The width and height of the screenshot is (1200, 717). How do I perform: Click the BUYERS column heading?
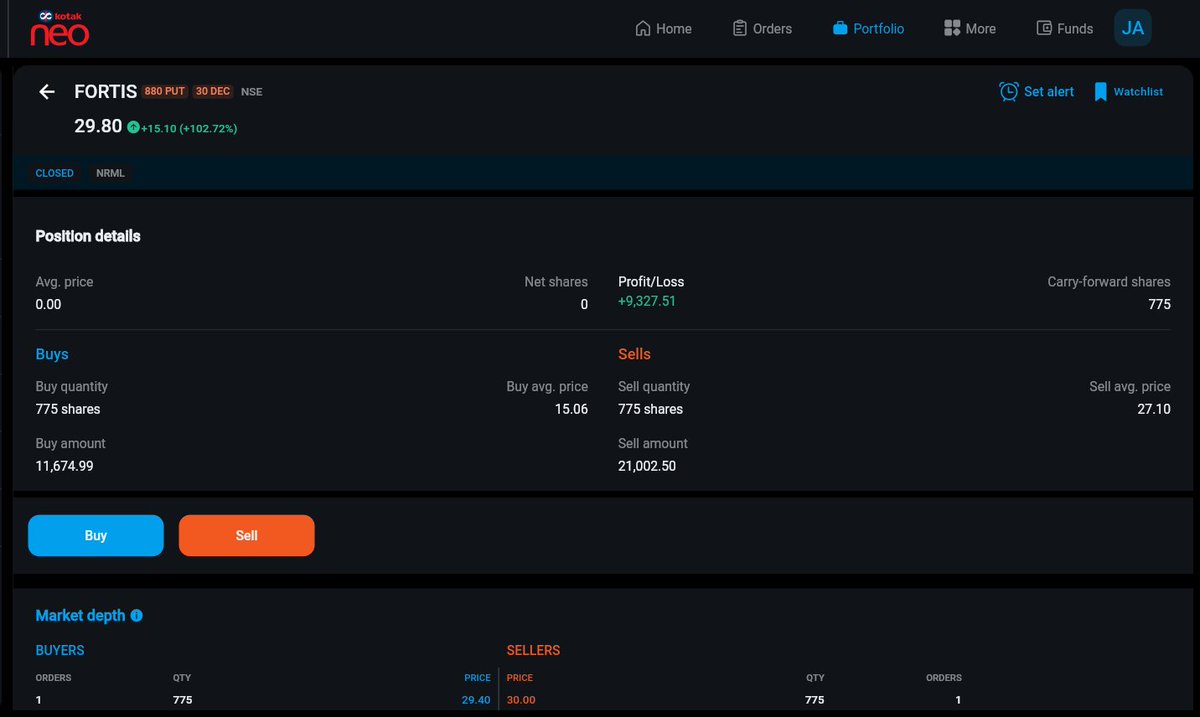click(x=60, y=650)
